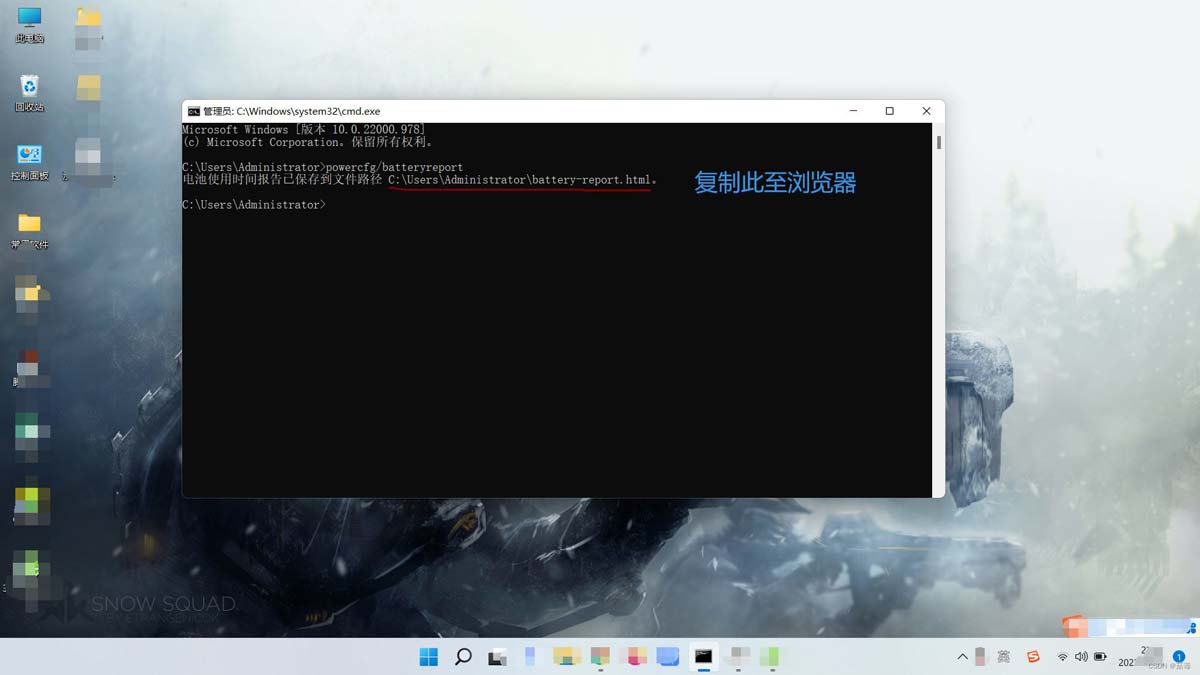Select the 控制面板 desktop icon
The height and width of the screenshot is (675, 1200).
[30, 161]
